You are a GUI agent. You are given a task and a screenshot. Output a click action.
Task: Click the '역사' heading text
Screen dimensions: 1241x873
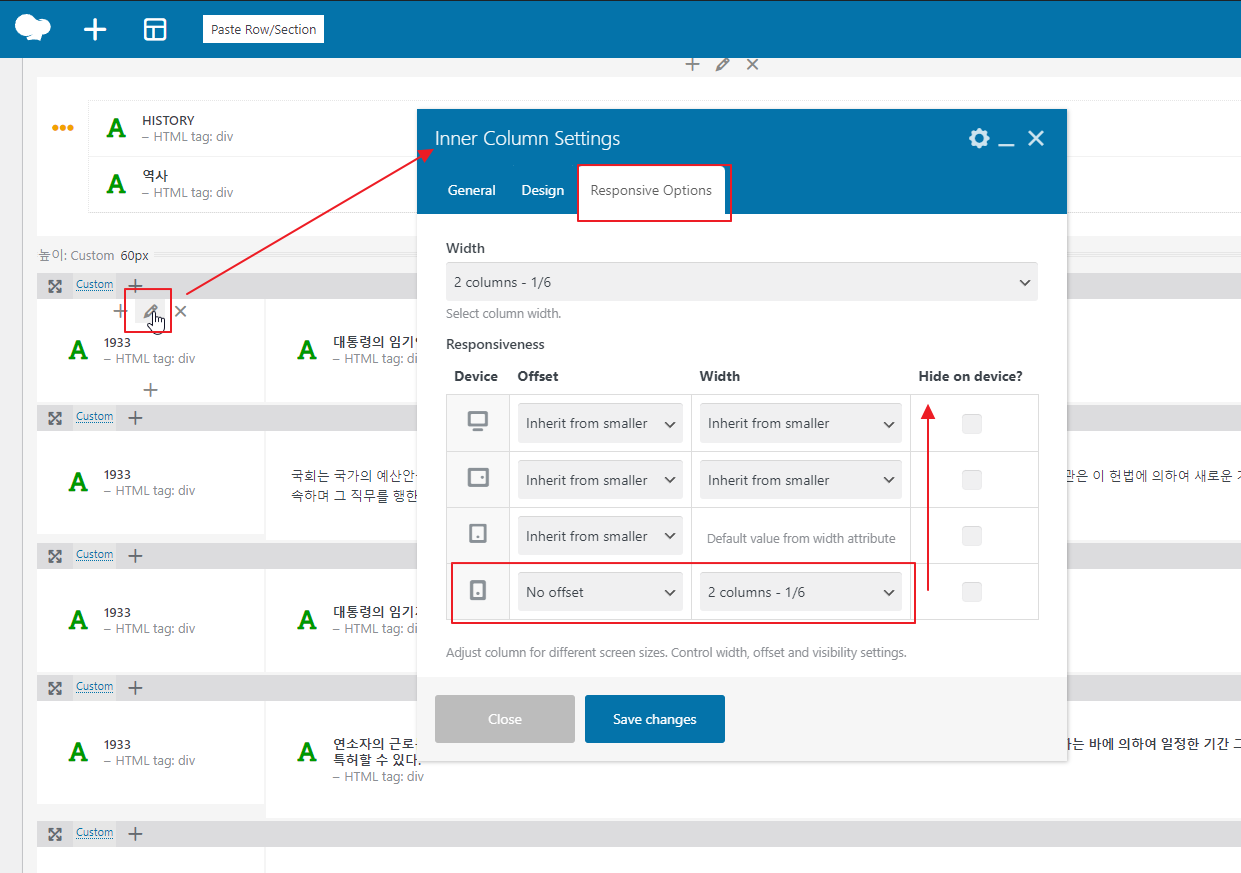point(155,175)
